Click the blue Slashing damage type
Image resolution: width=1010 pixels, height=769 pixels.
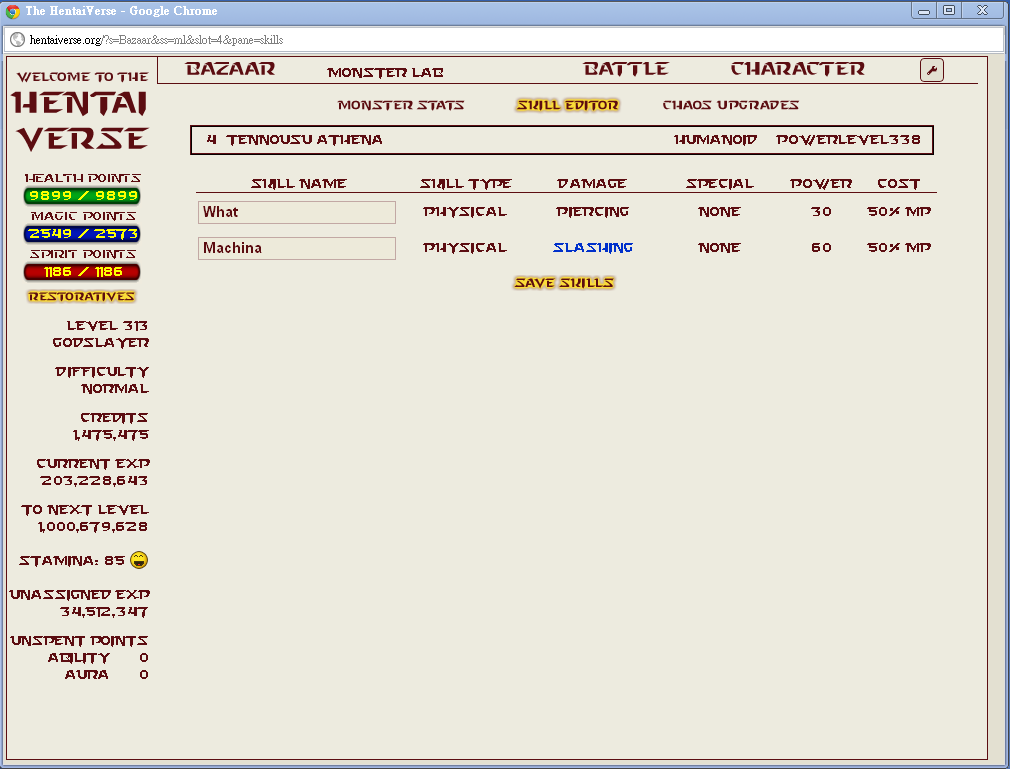(x=593, y=248)
